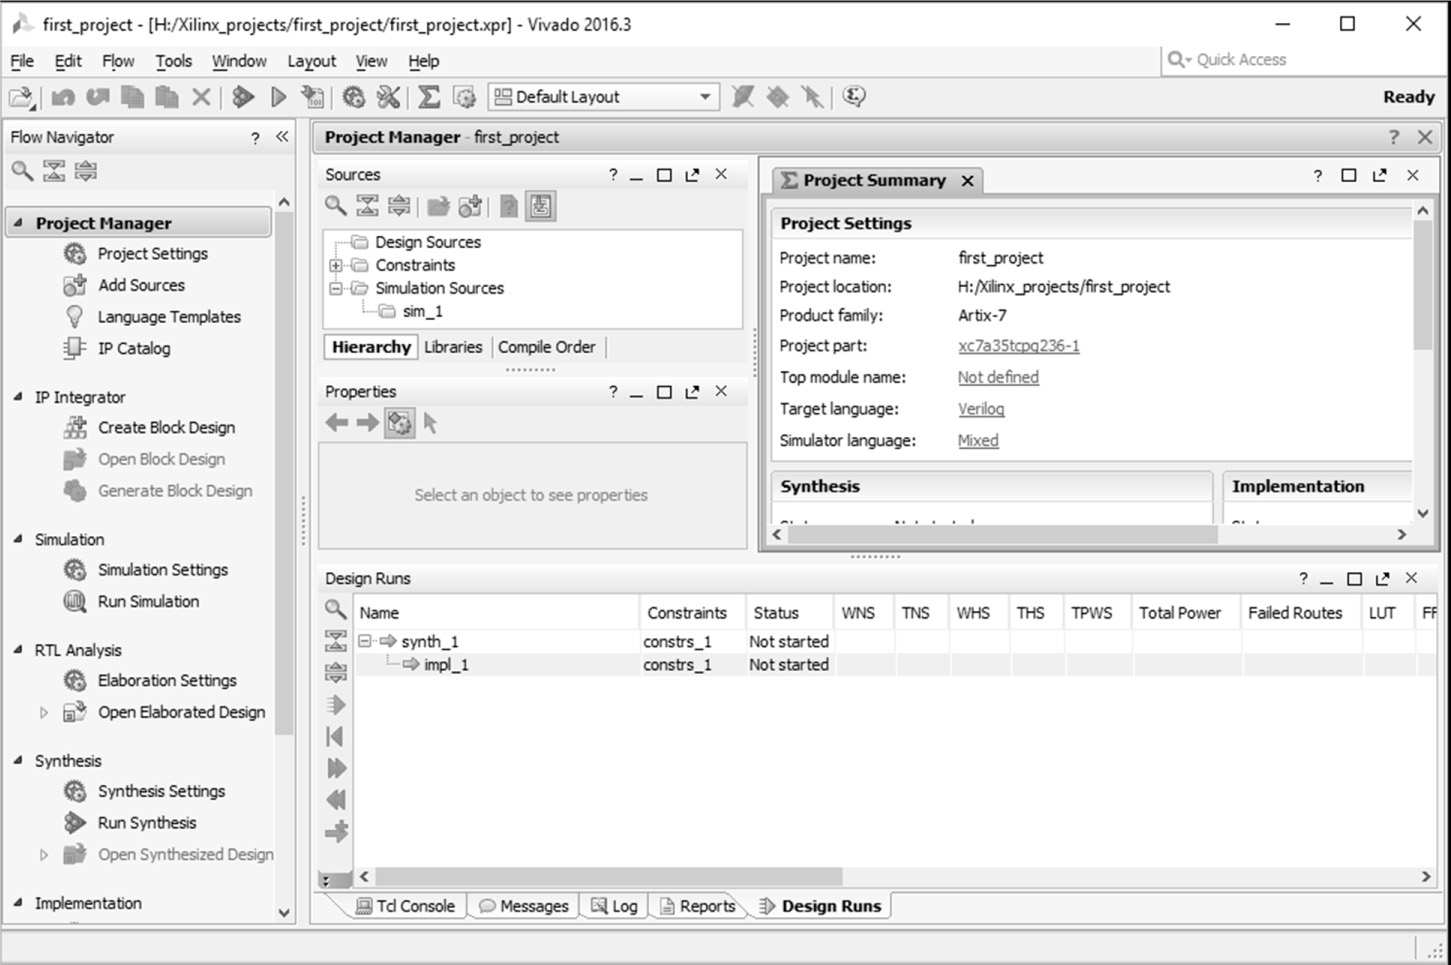This screenshot has width=1451, height=965.
Task: Open Language Templates
Action: click(x=169, y=317)
